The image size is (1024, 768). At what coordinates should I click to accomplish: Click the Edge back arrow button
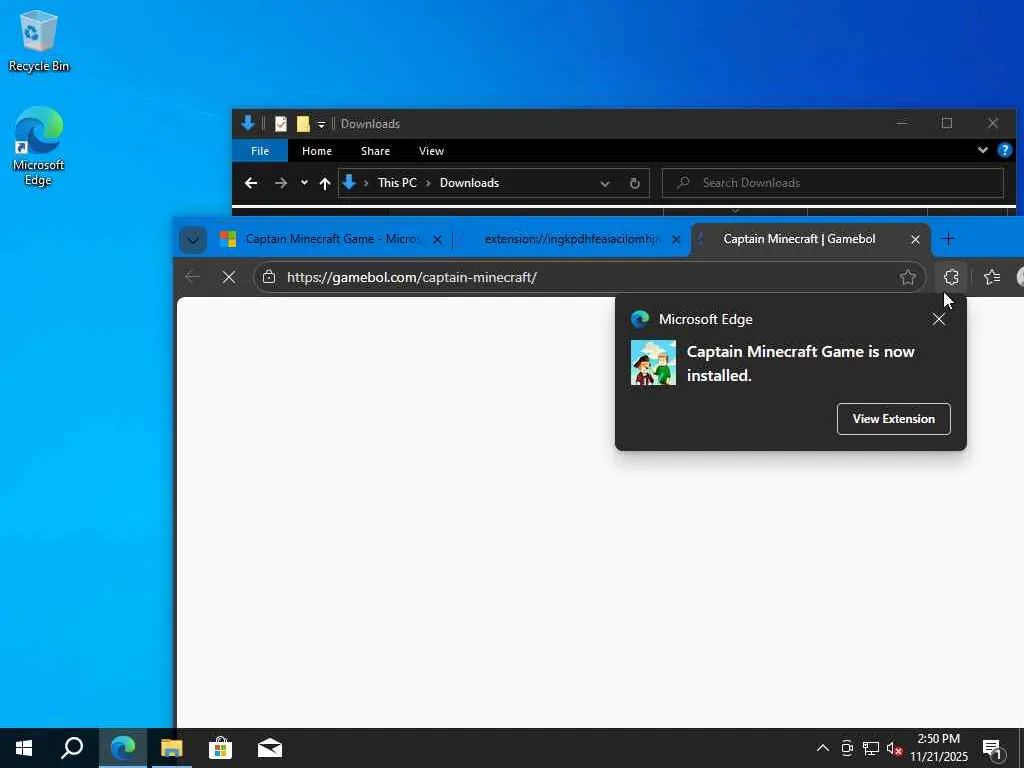(x=193, y=277)
